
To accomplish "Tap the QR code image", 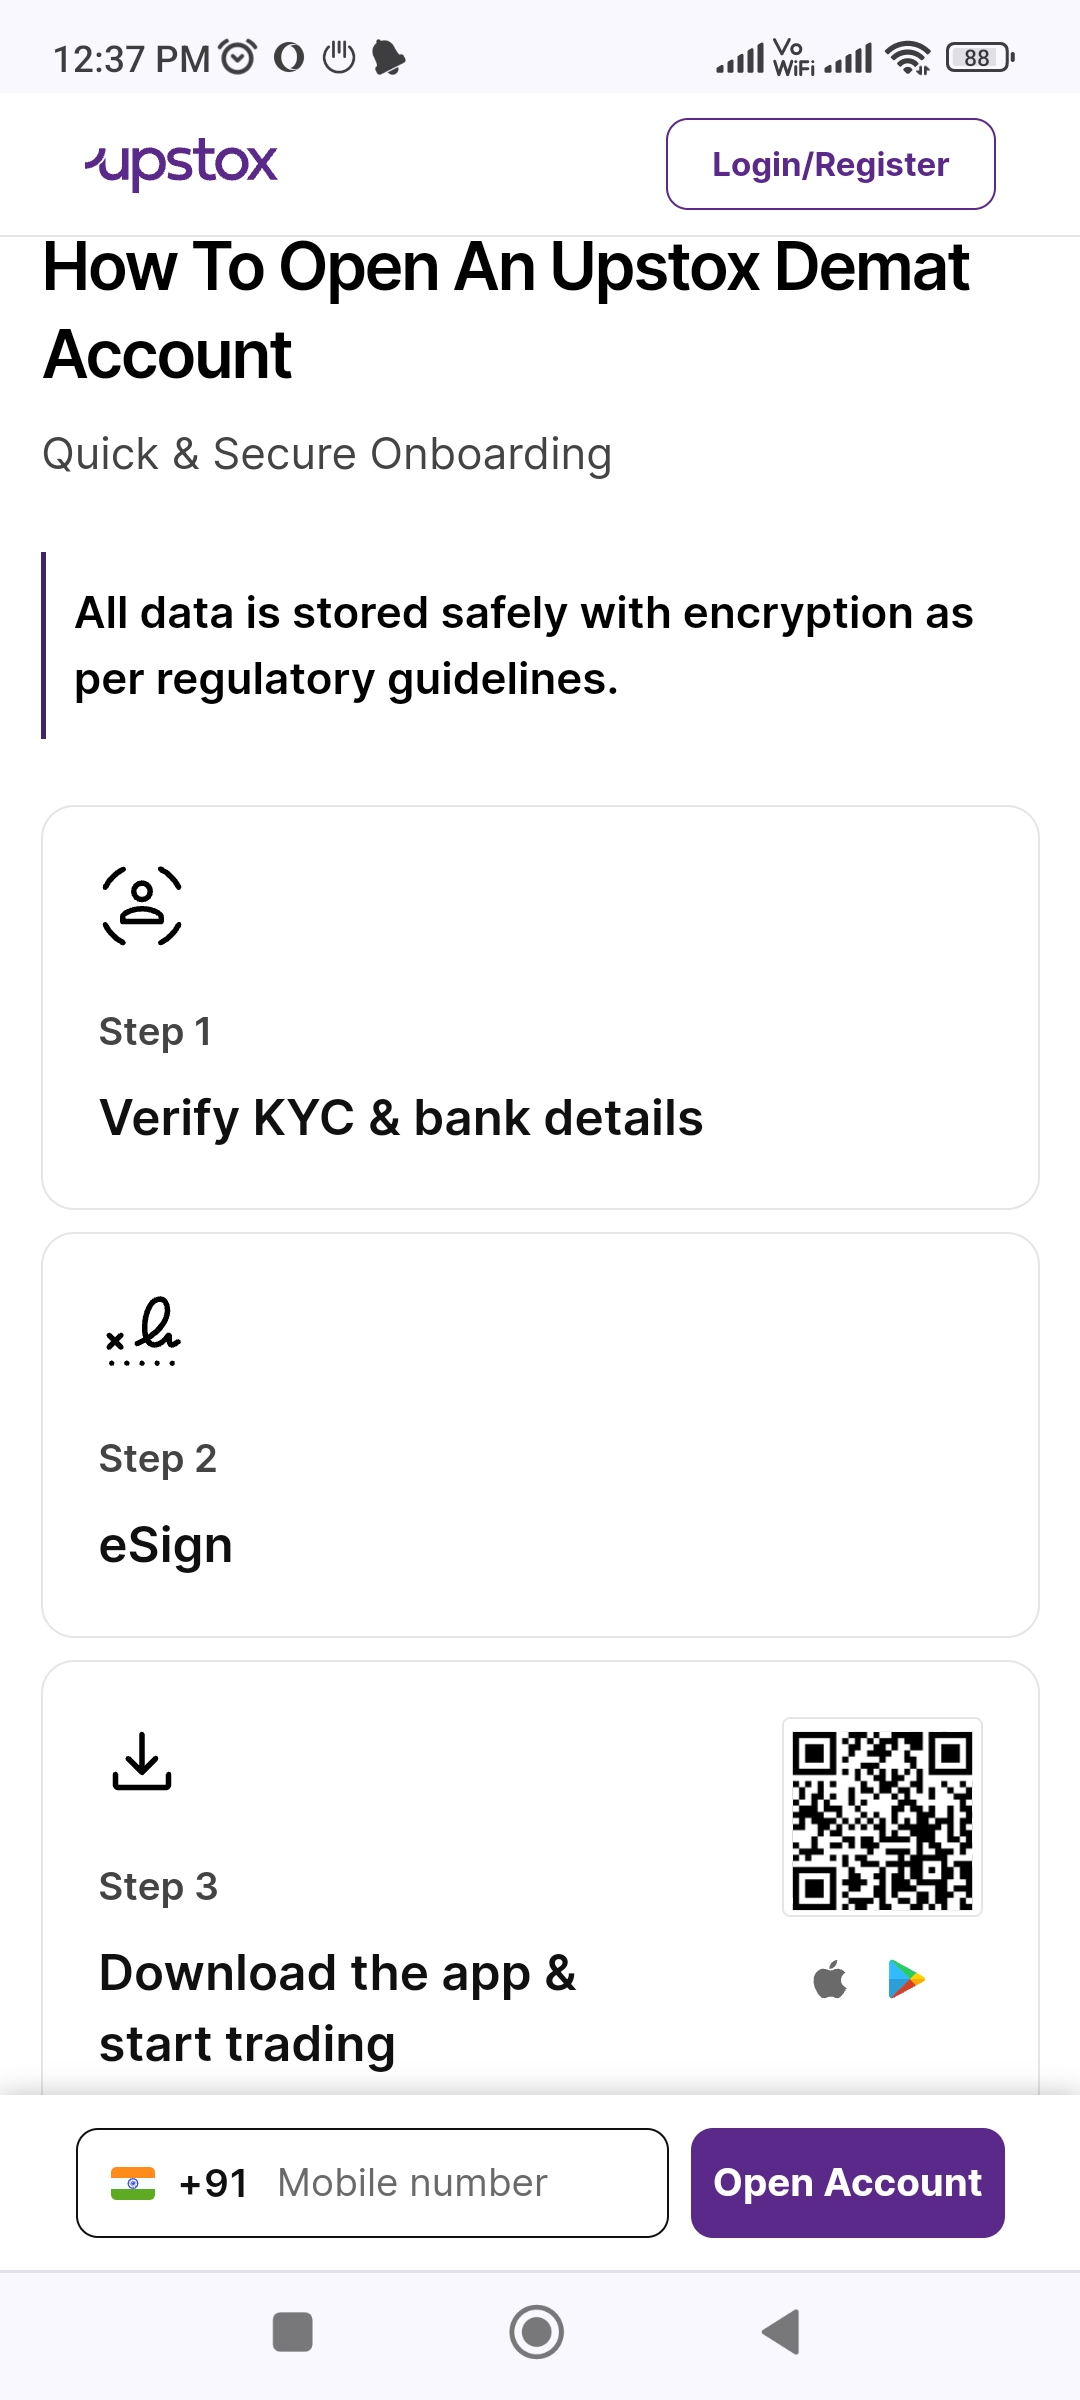I will (x=882, y=1817).
